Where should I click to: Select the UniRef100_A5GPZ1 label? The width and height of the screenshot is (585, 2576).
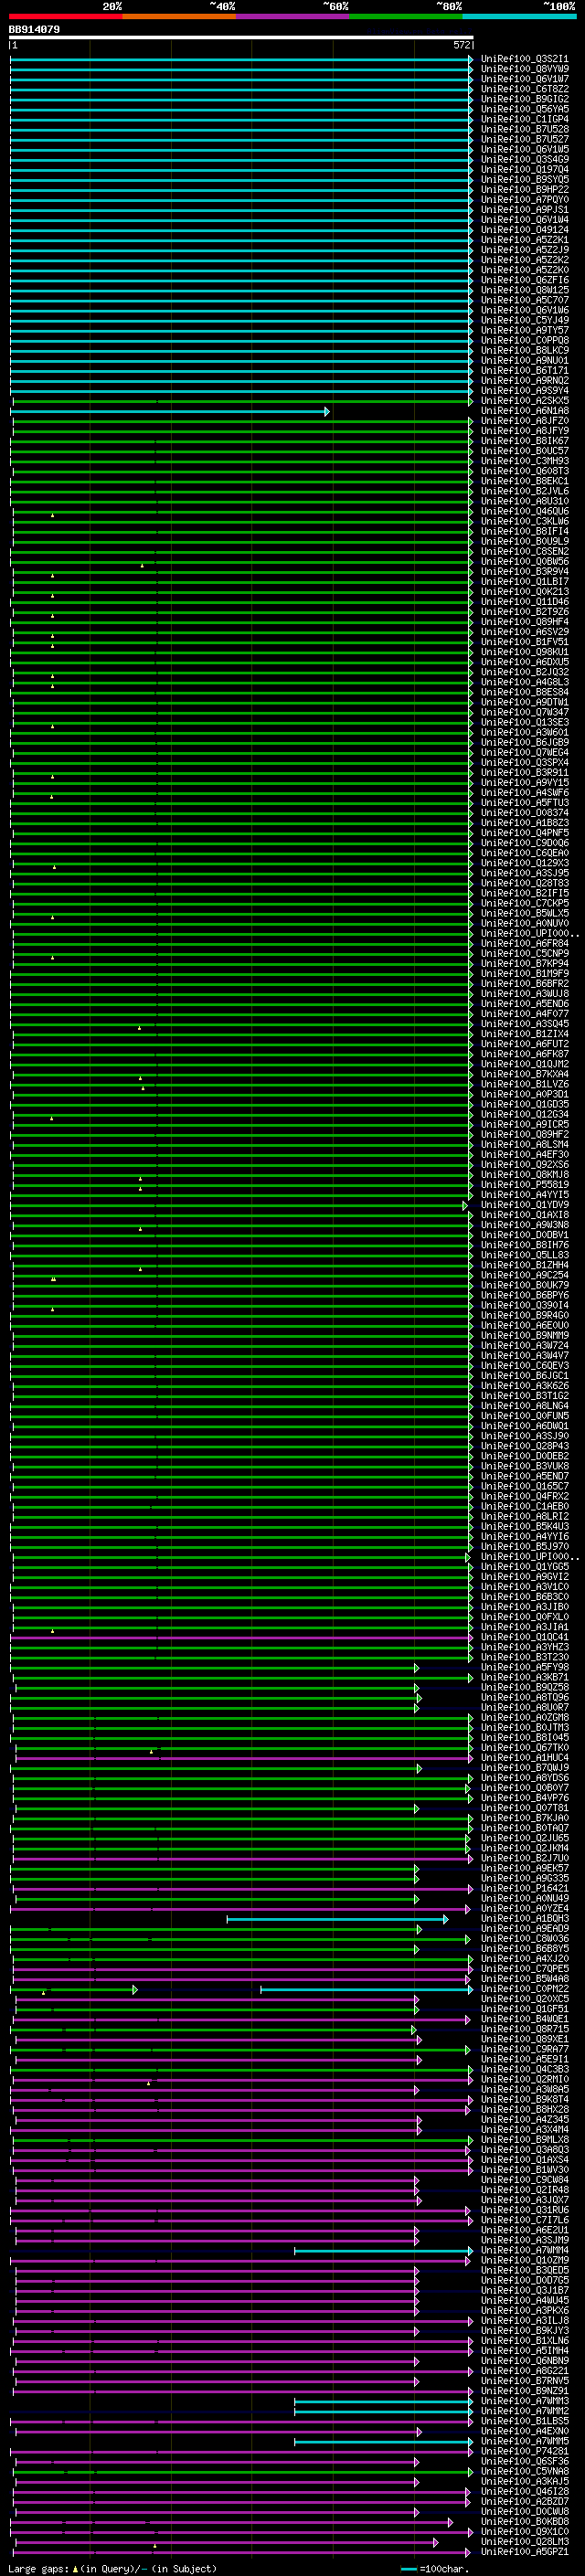click(525, 2551)
